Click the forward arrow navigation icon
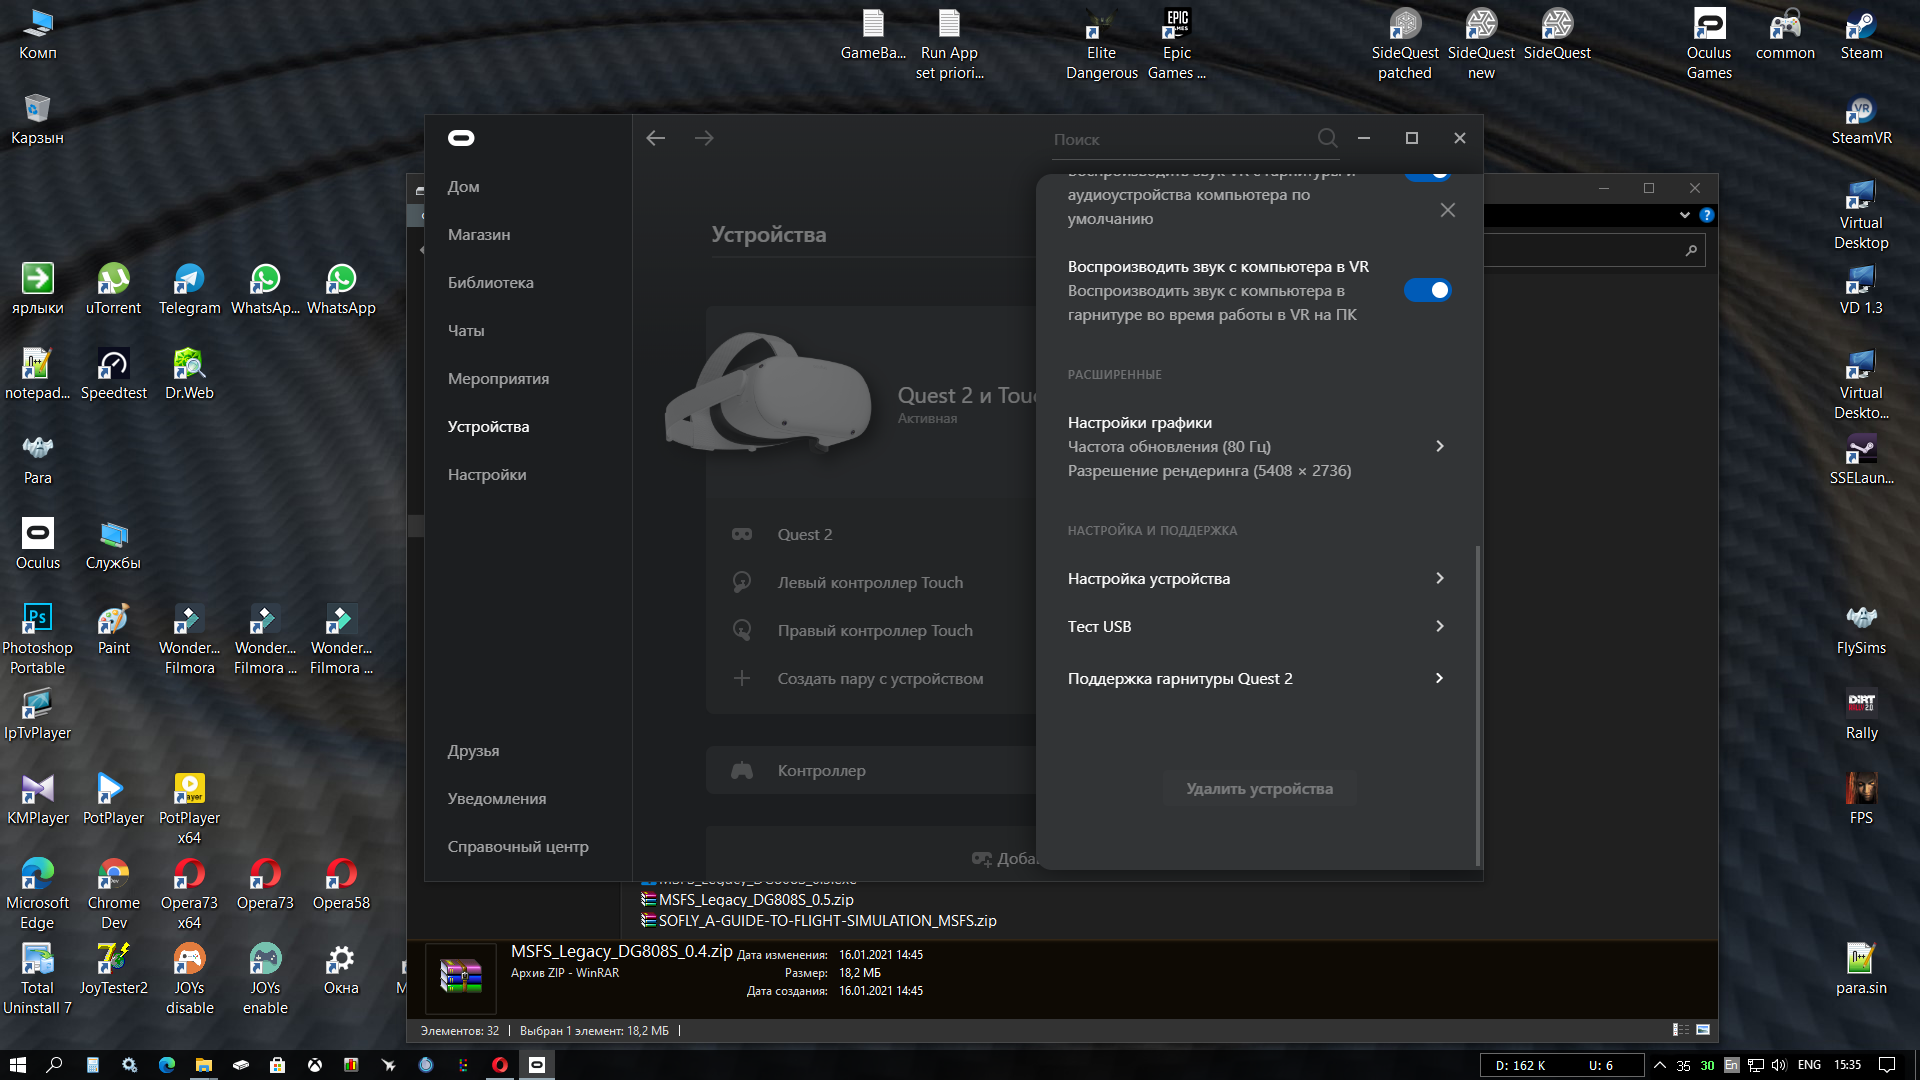Image resolution: width=1920 pixels, height=1080 pixels. pos(704,138)
